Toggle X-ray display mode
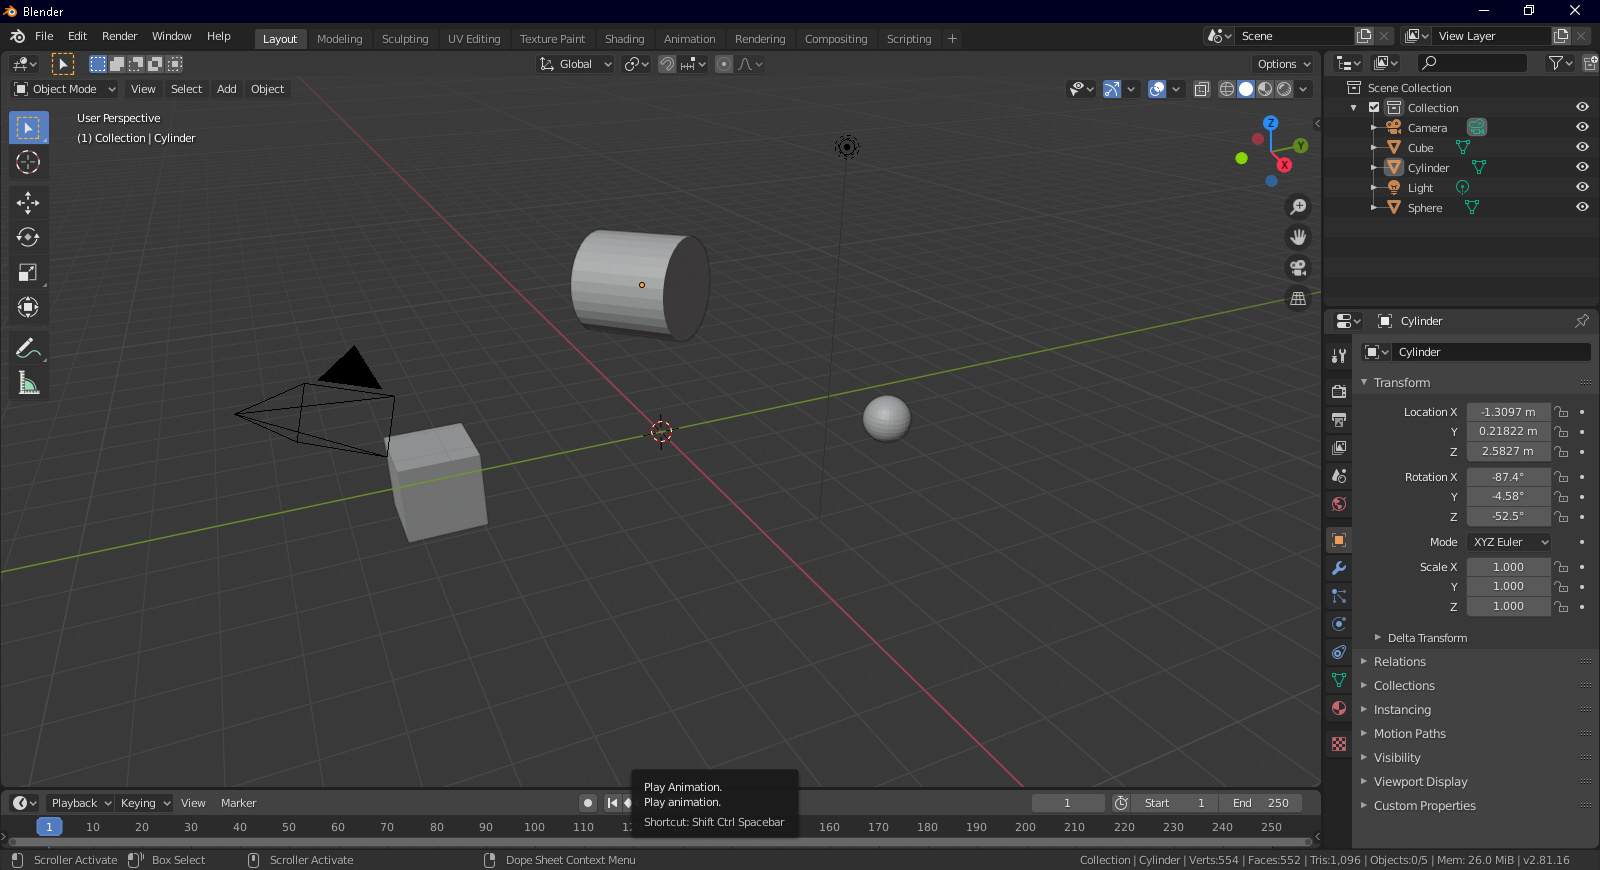Viewport: 1600px width, 870px height. [1202, 89]
